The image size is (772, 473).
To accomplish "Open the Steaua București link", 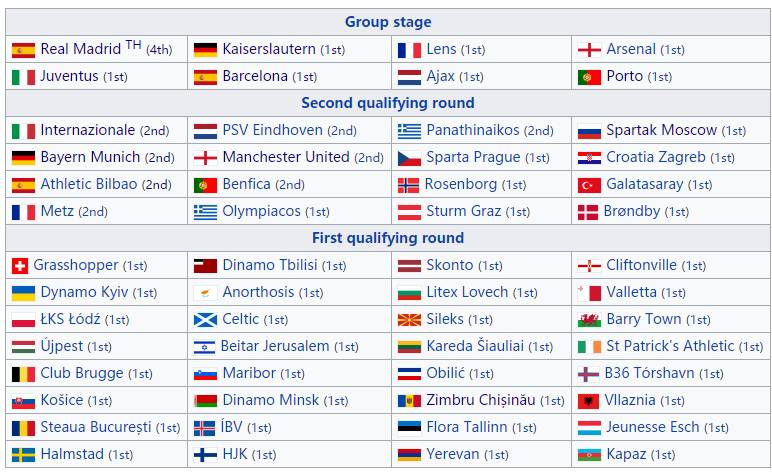I will (x=96, y=427).
